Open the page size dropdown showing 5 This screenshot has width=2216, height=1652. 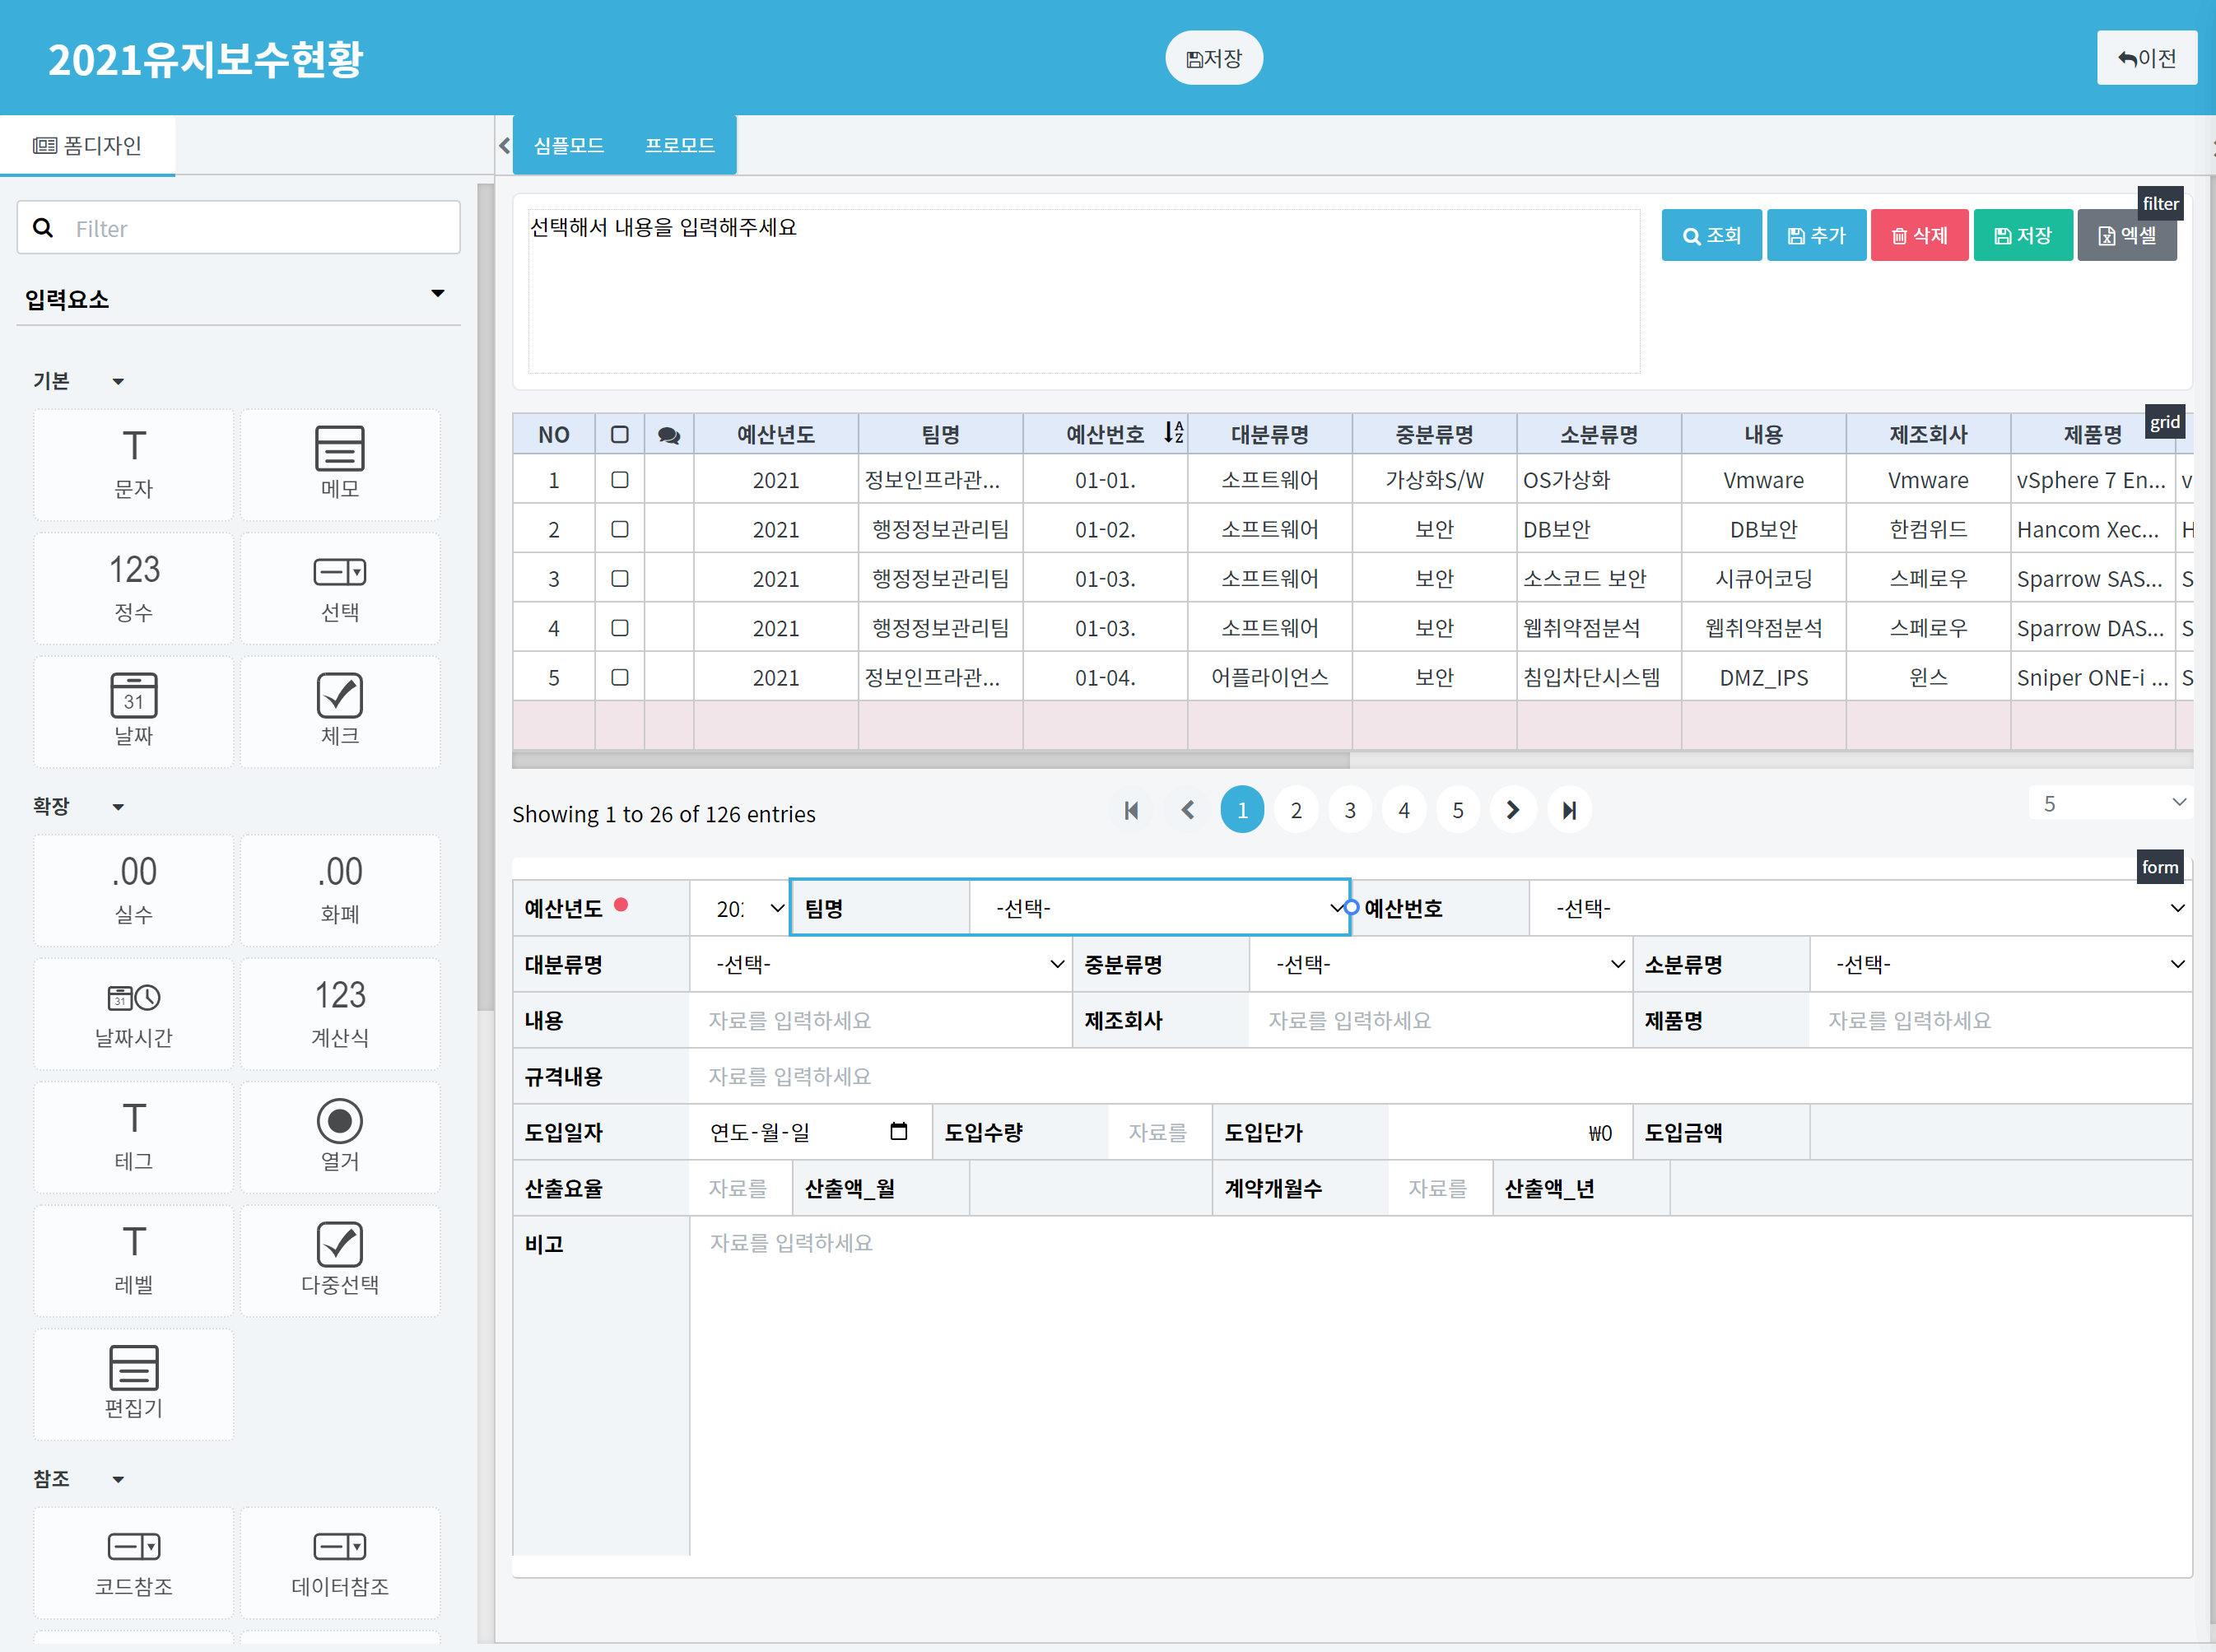[2111, 803]
